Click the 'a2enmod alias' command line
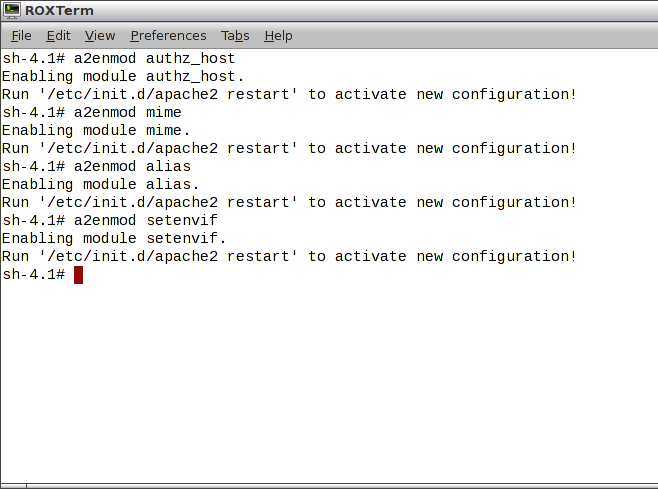 pos(96,166)
